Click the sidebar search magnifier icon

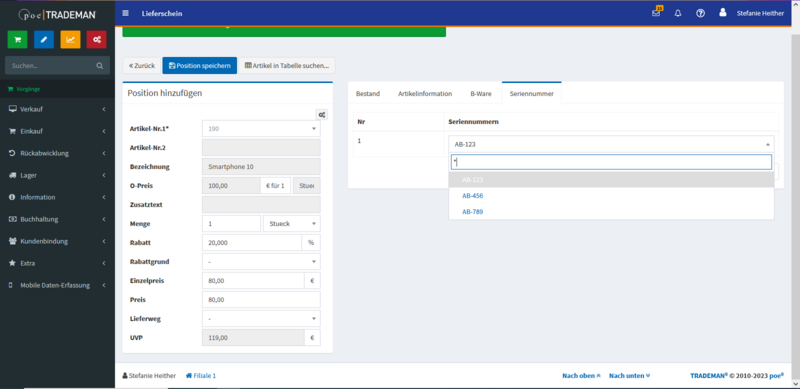tap(99, 66)
